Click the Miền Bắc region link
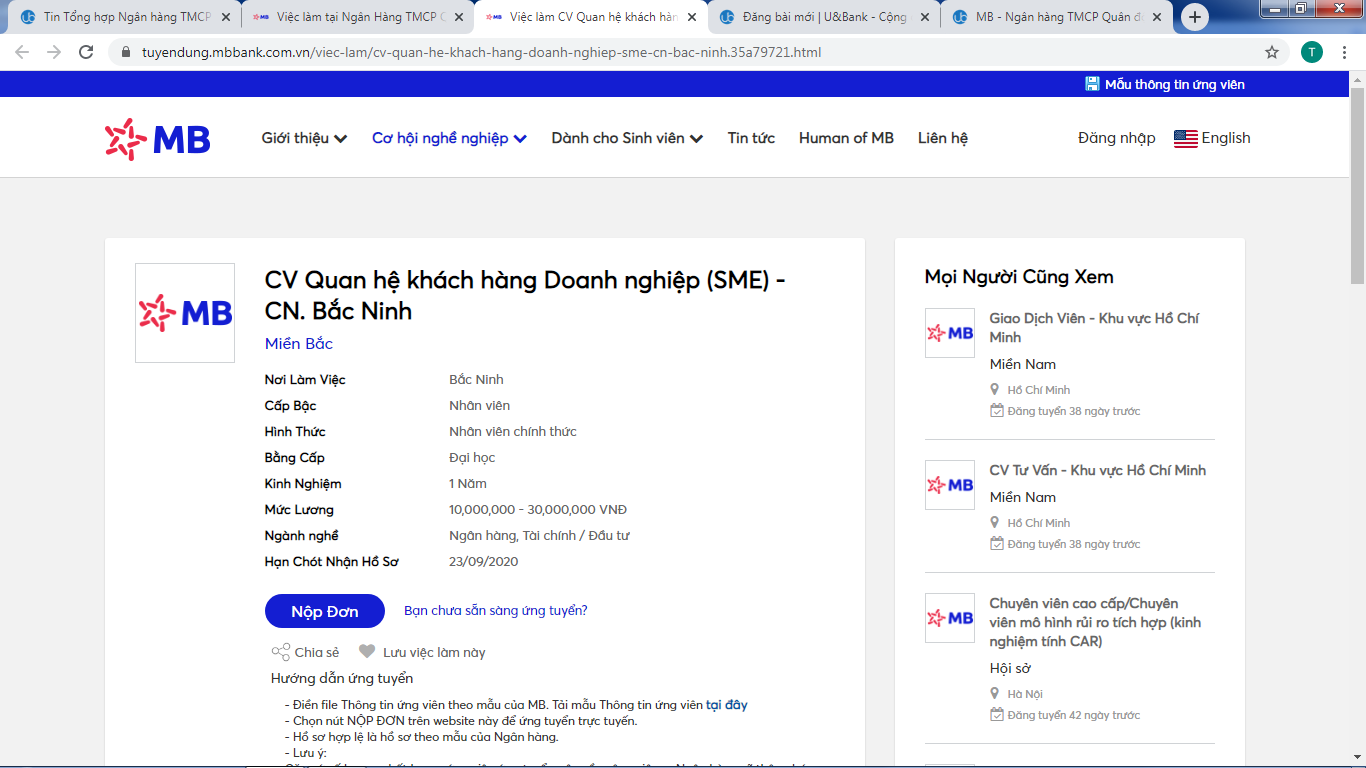Viewport: 1366px width, 768px height. 299,343
